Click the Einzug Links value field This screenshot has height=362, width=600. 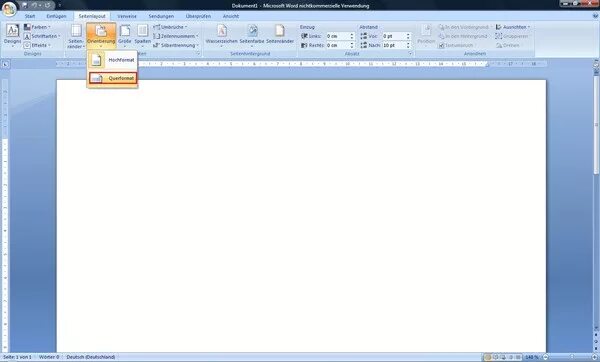338,36
